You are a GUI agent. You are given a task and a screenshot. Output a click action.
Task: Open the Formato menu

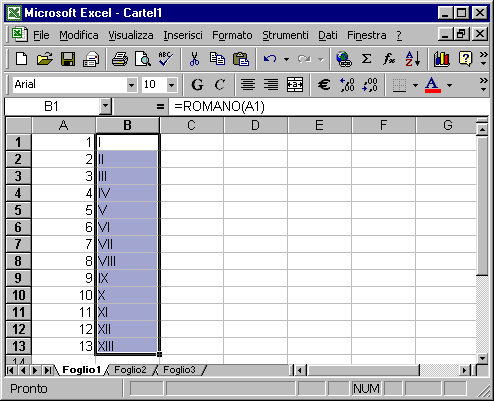[x=232, y=35]
